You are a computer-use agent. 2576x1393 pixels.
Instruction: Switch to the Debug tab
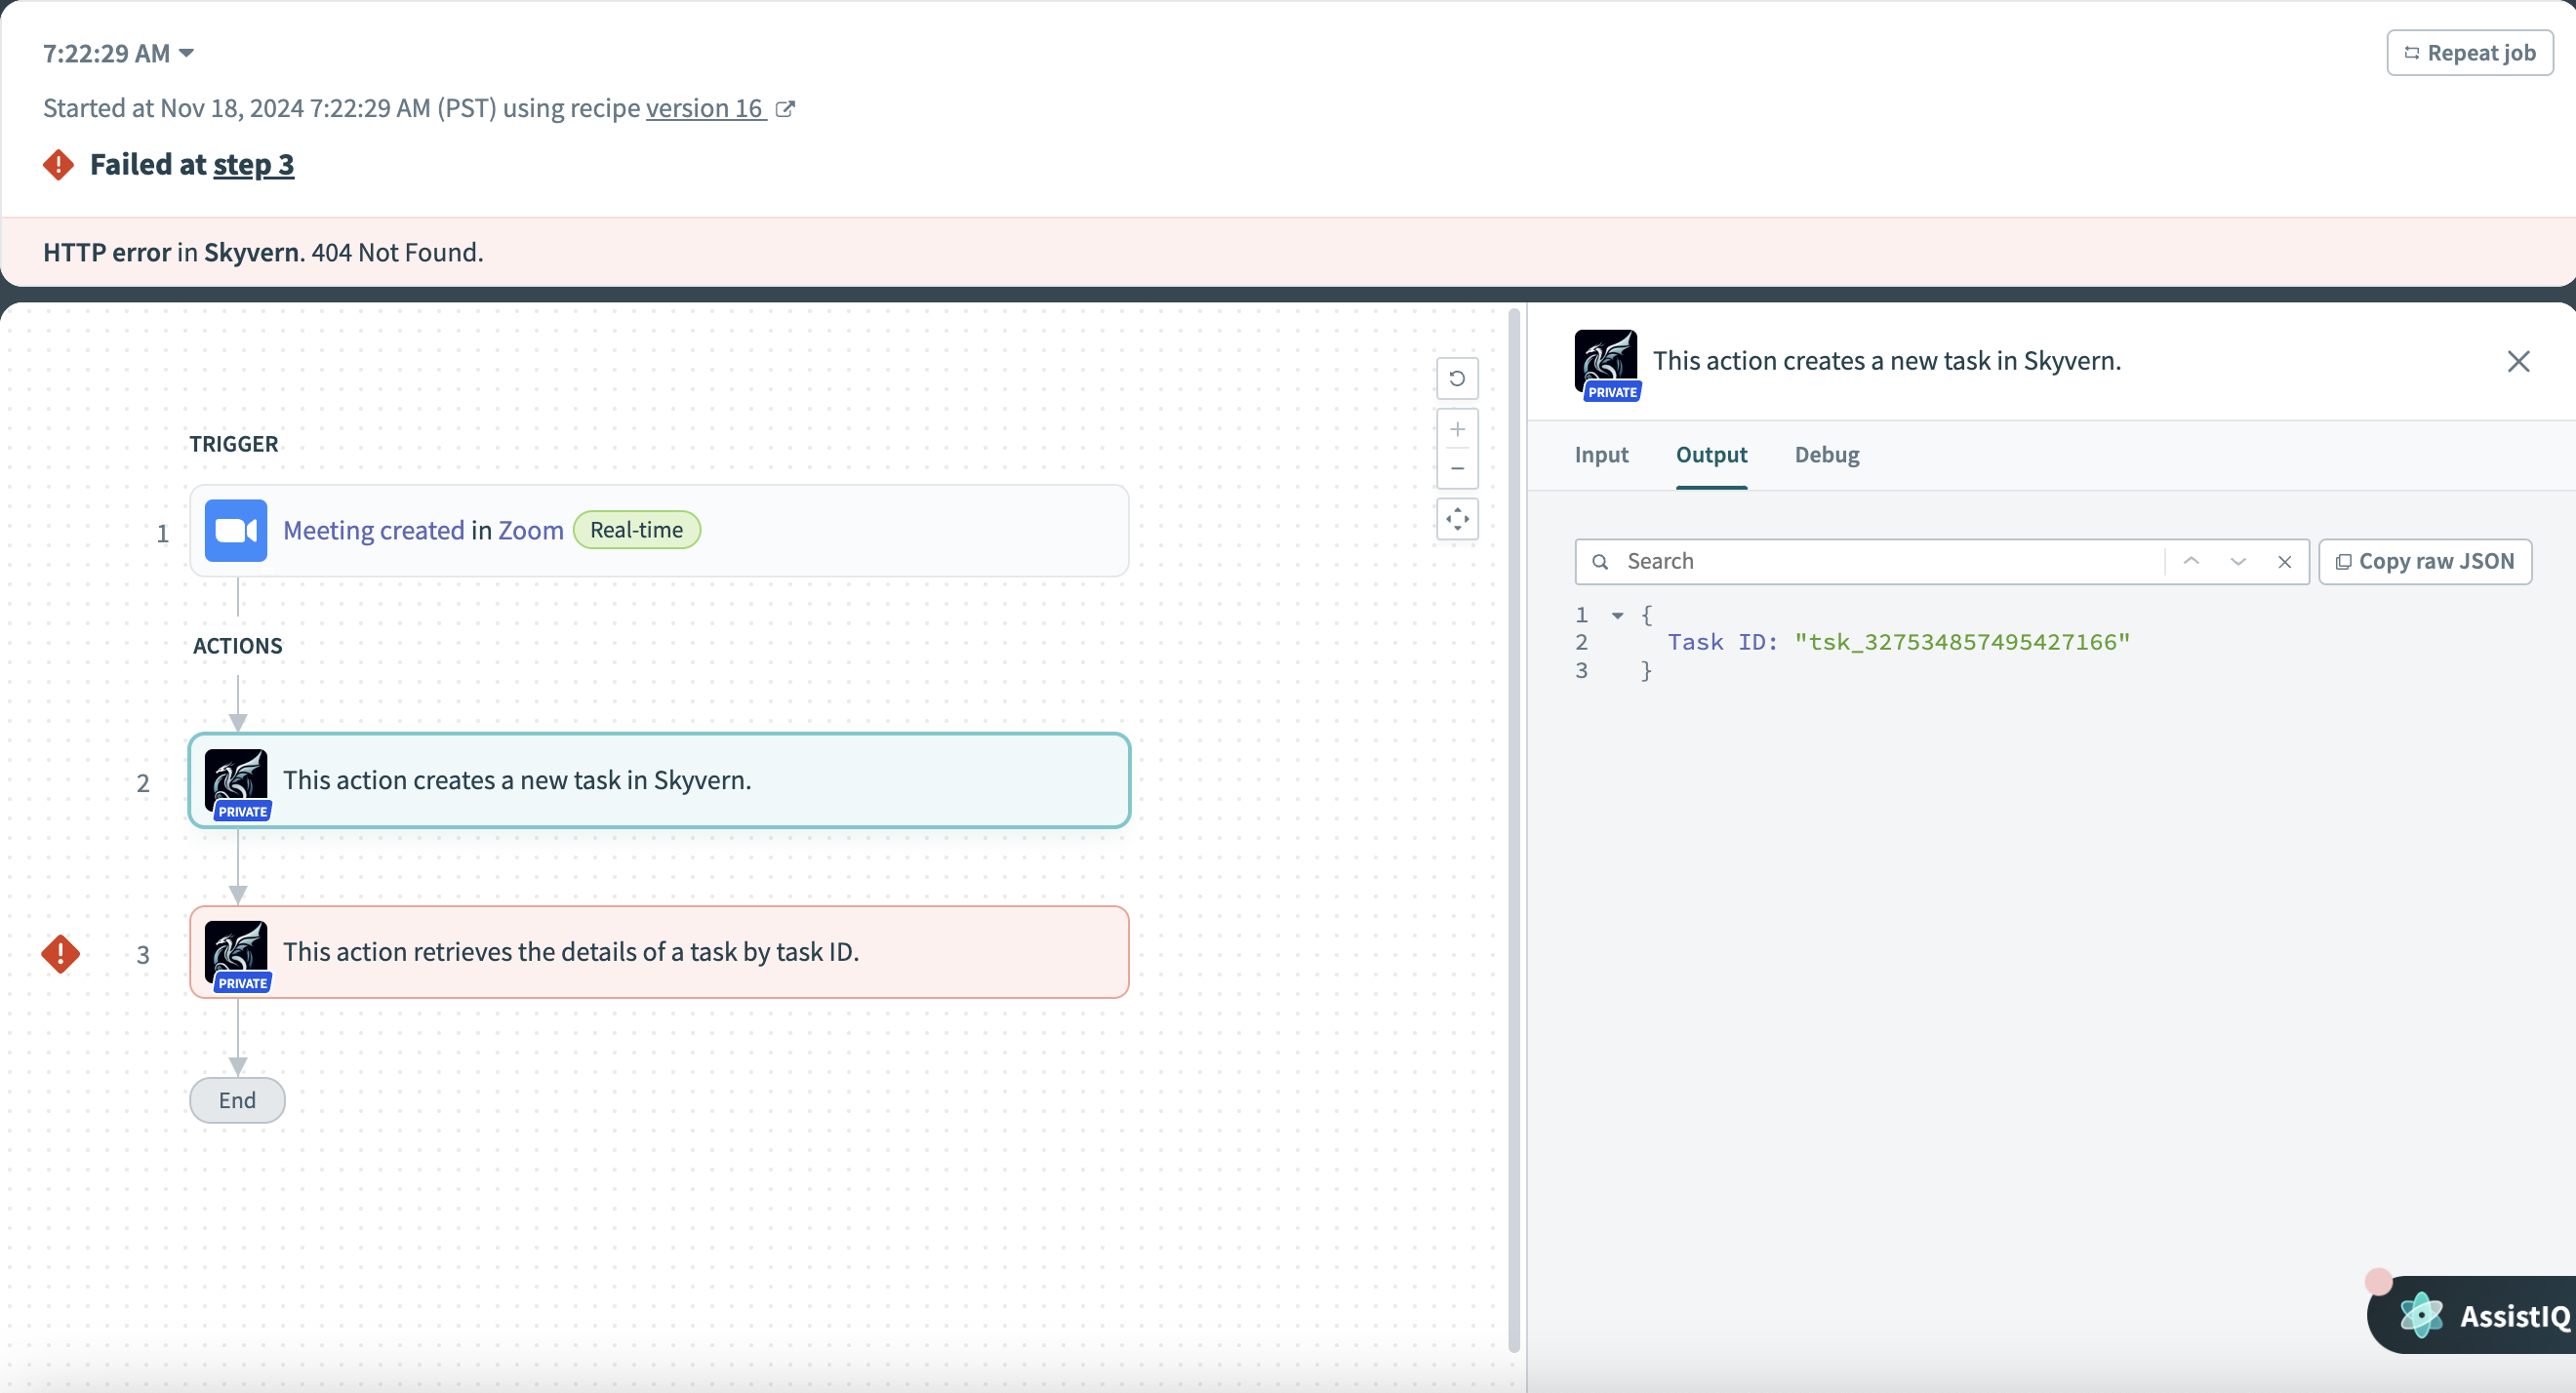coord(1826,455)
